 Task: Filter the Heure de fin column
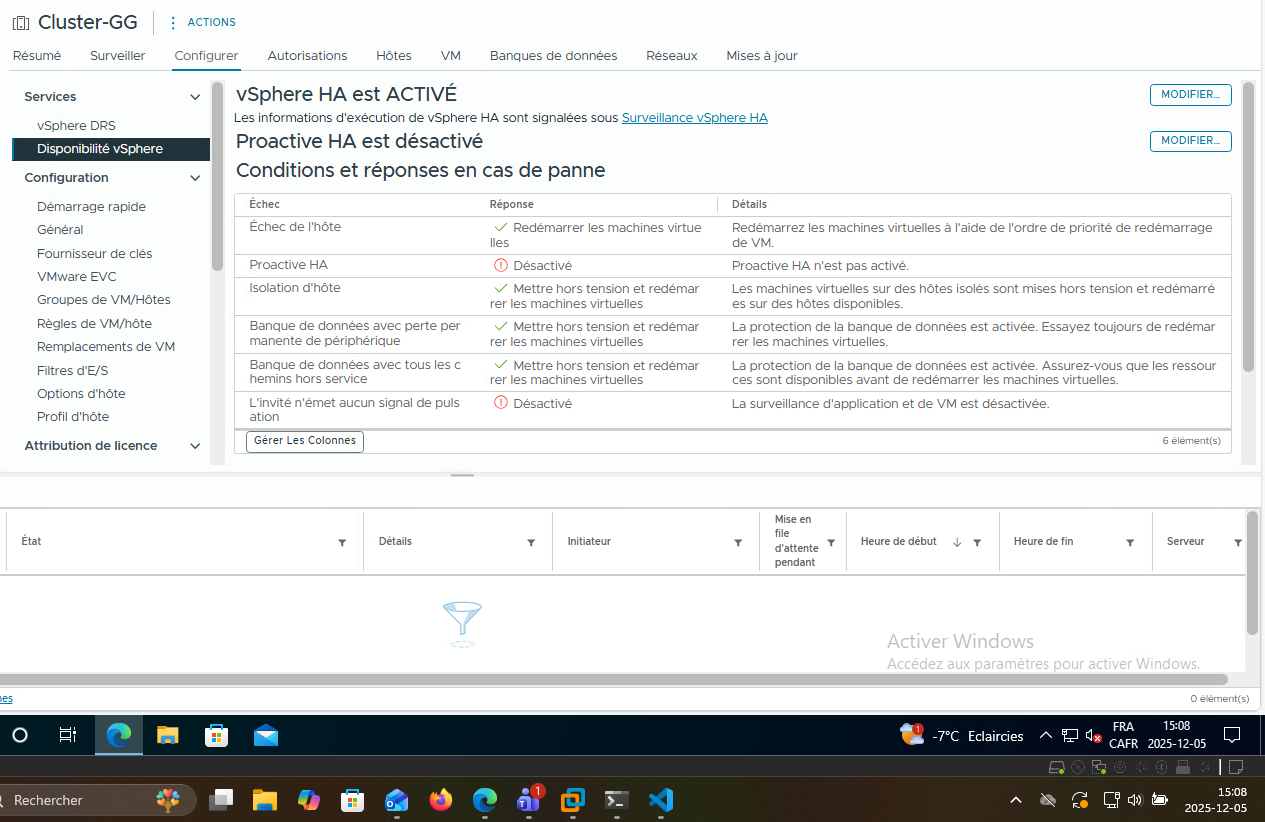click(x=1130, y=542)
